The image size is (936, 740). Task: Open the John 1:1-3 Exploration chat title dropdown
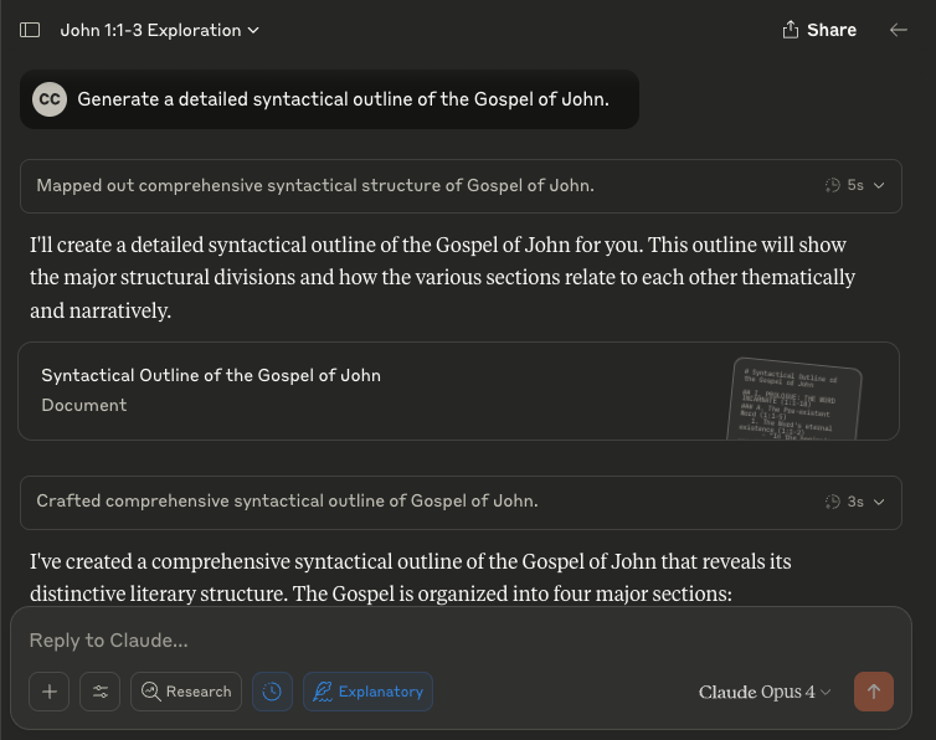point(160,30)
